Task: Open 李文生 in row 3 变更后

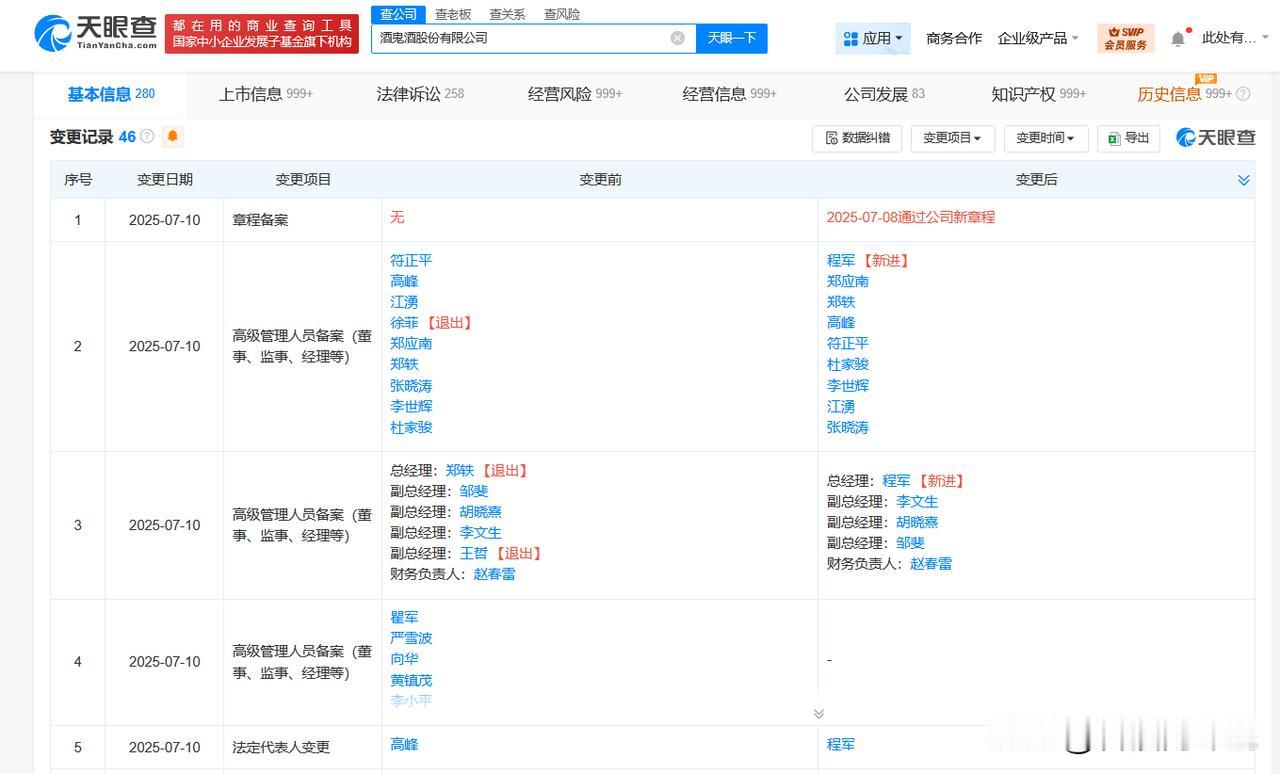Action: point(917,502)
